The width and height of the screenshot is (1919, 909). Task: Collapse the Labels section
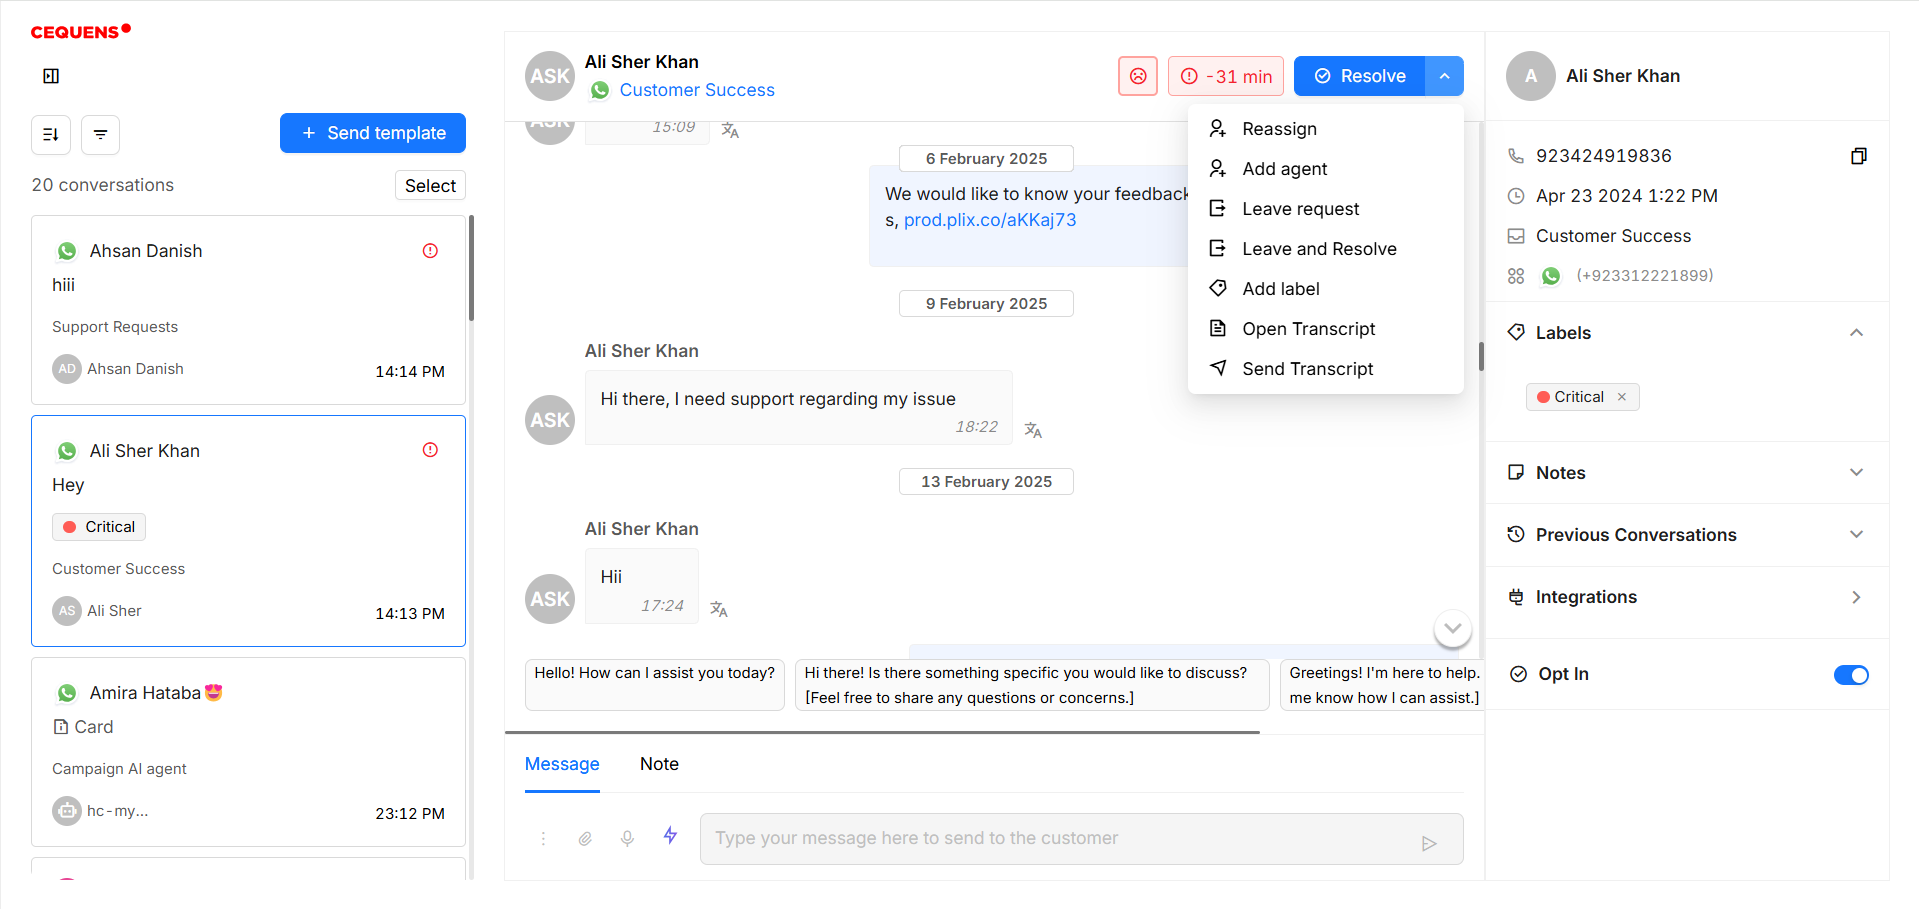pyautogui.click(x=1856, y=333)
